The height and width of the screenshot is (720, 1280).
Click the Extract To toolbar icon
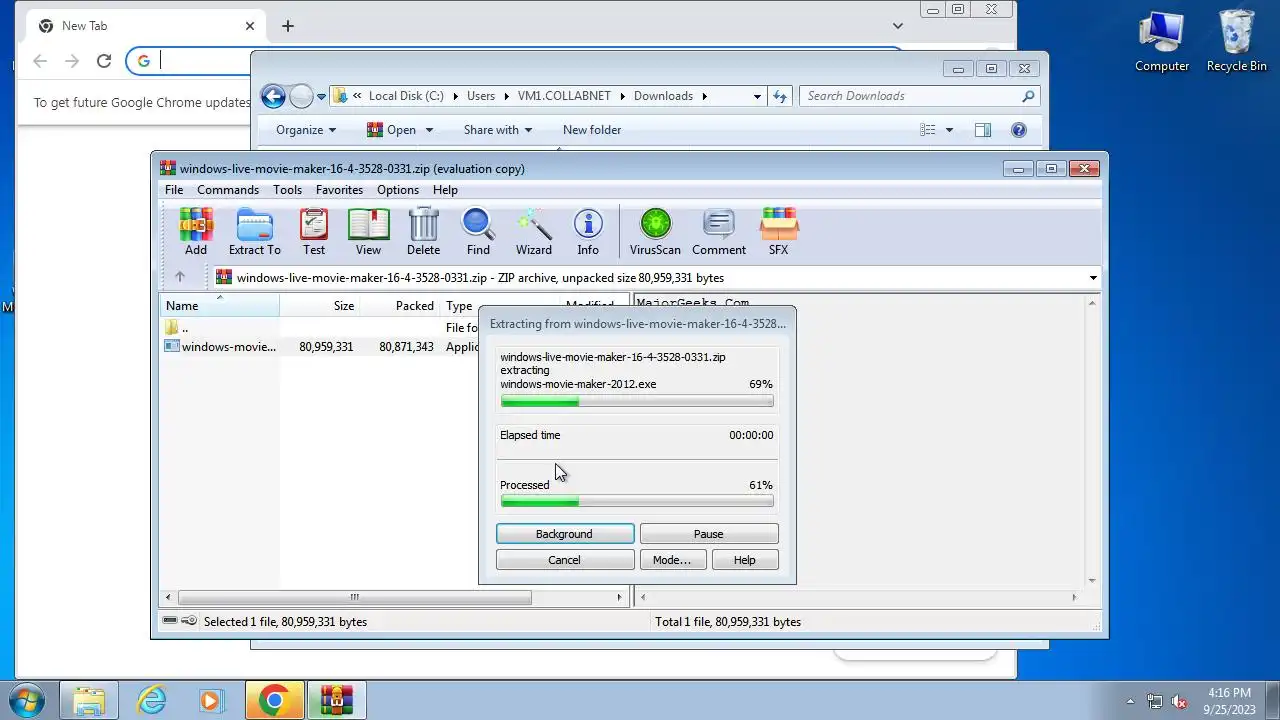coord(254,232)
